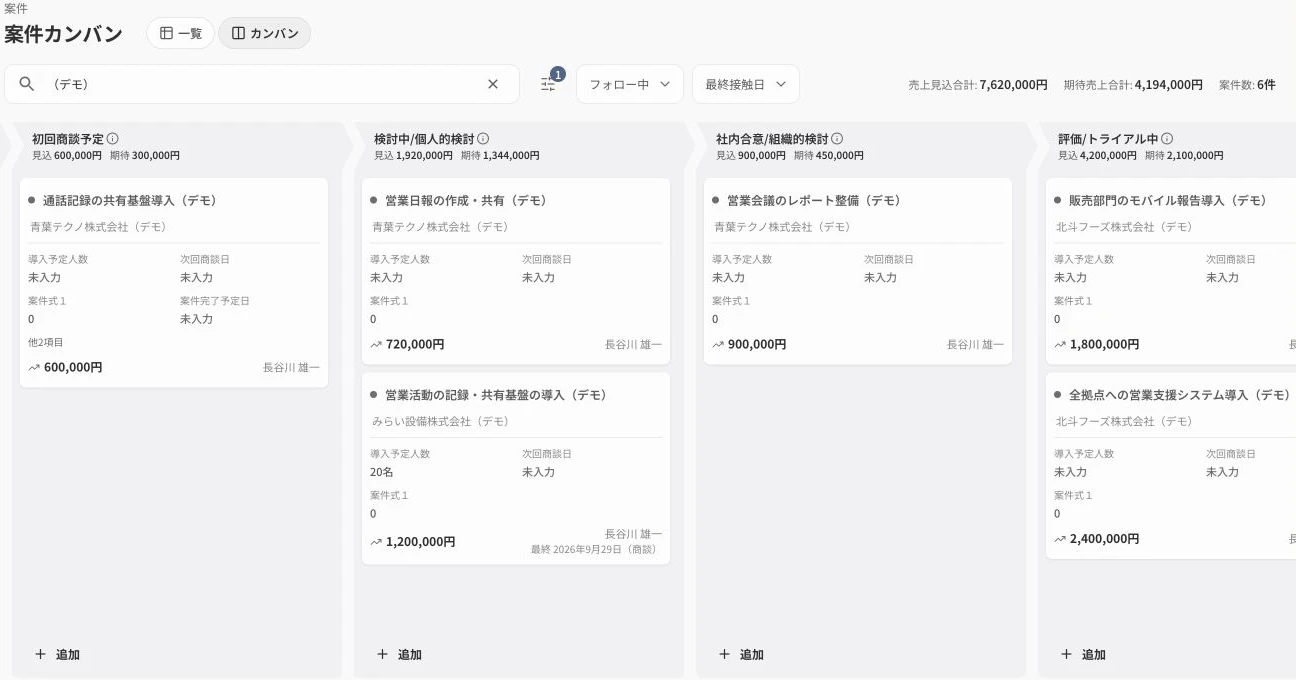
Task: Open card title 営業活動の記録・共有基盤の導入（デモ）
Action: [496, 395]
